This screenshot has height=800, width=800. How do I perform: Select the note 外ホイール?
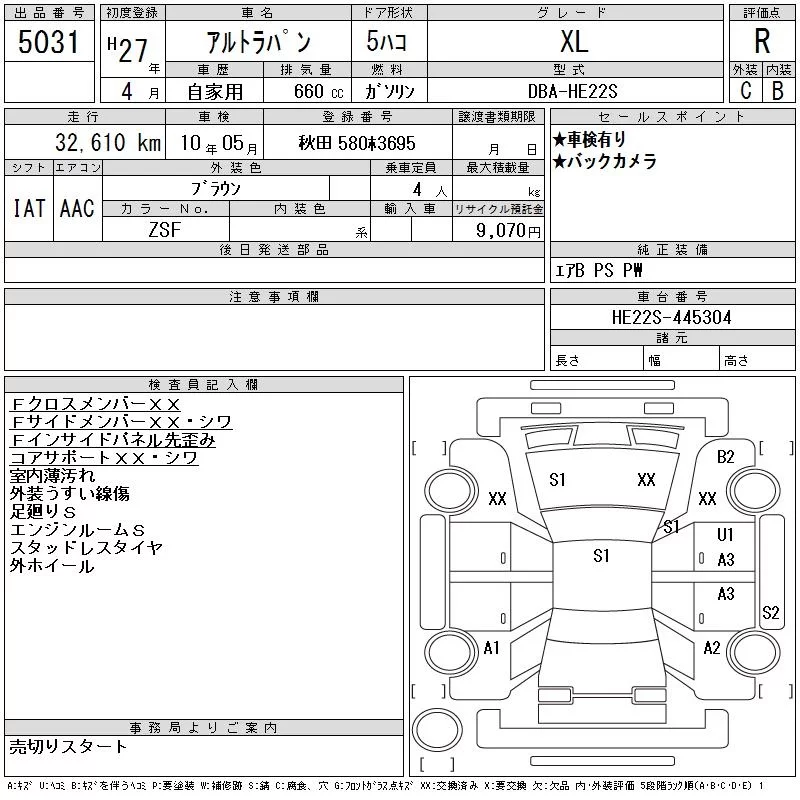(52, 565)
